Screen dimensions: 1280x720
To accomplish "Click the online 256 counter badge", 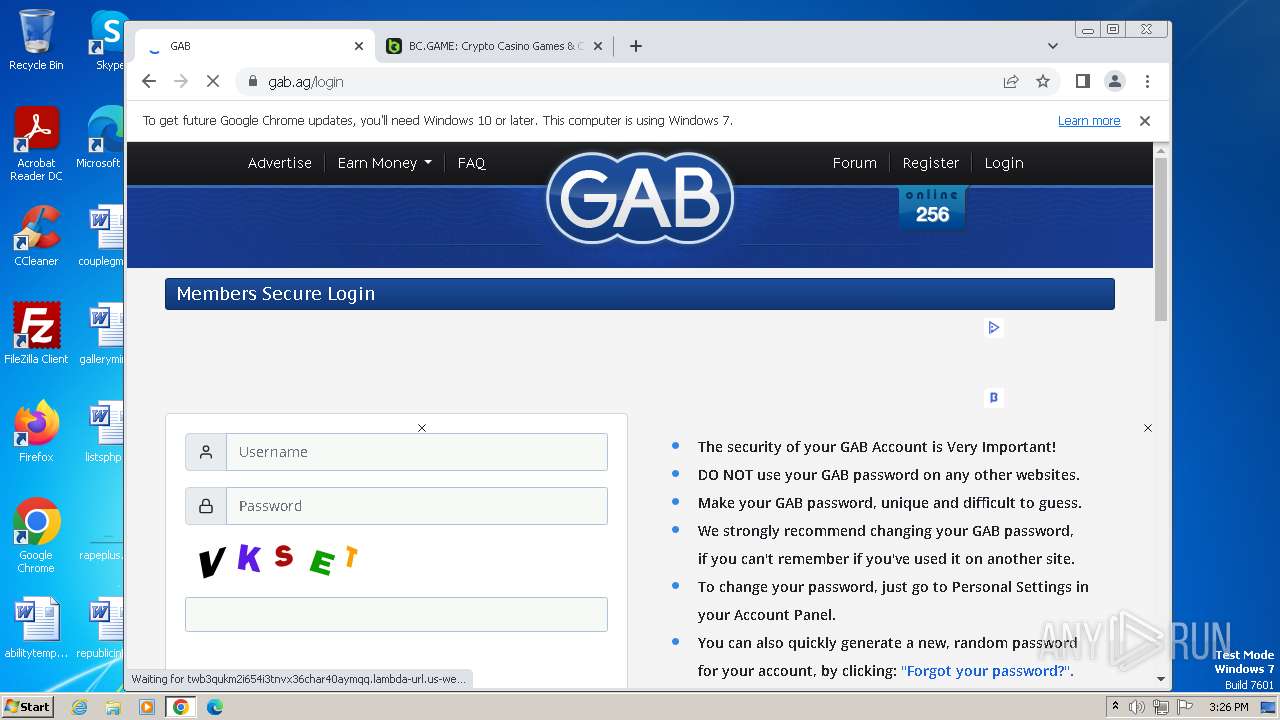I will (x=932, y=206).
